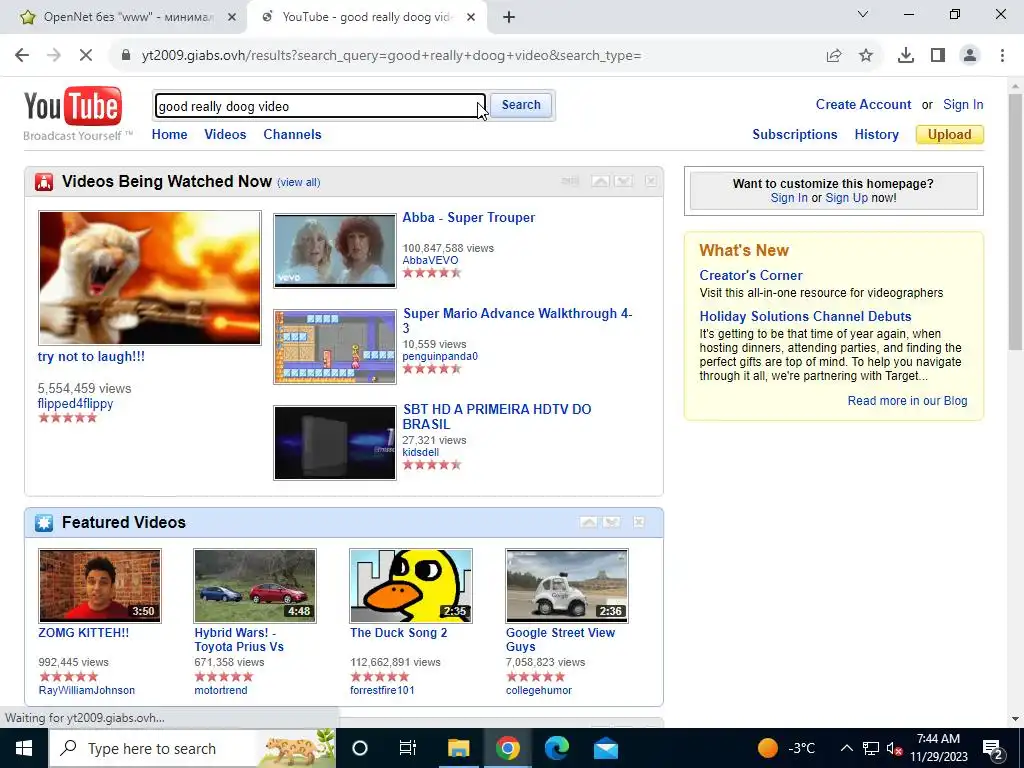The height and width of the screenshot is (768, 1024).
Task: Click the yellow Upload button
Action: point(950,135)
